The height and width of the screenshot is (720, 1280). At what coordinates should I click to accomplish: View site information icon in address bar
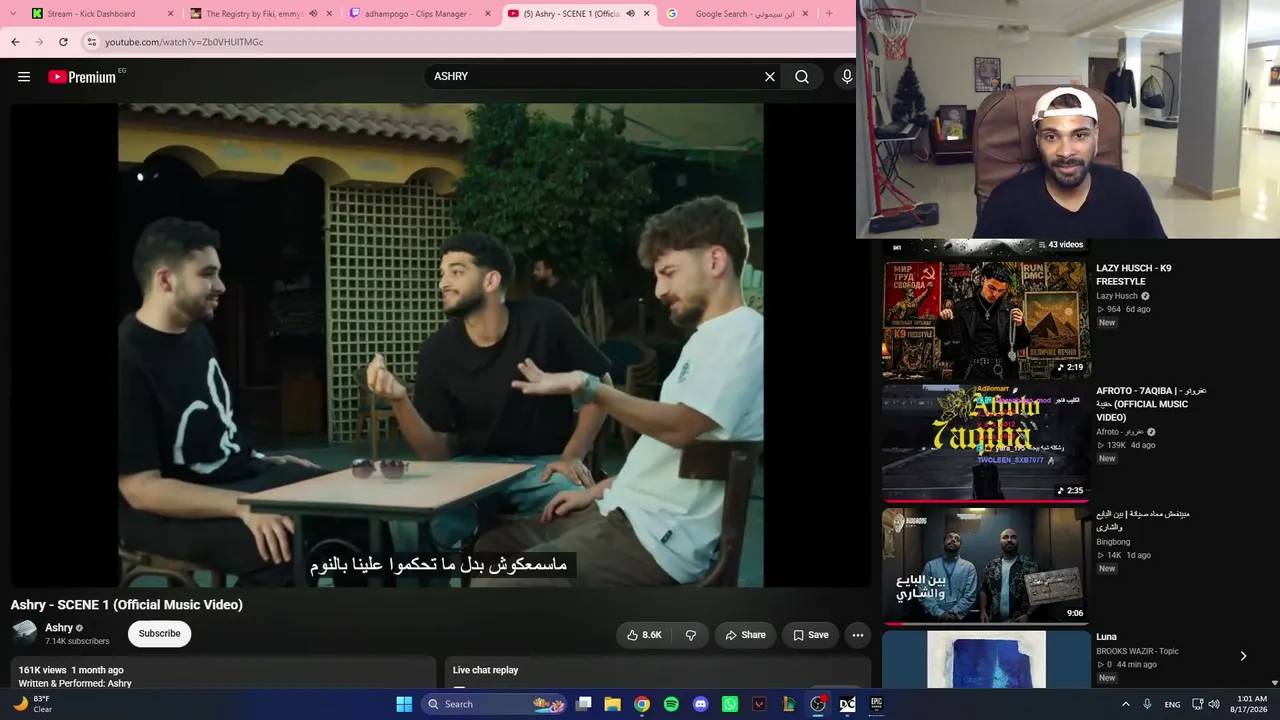(91, 42)
